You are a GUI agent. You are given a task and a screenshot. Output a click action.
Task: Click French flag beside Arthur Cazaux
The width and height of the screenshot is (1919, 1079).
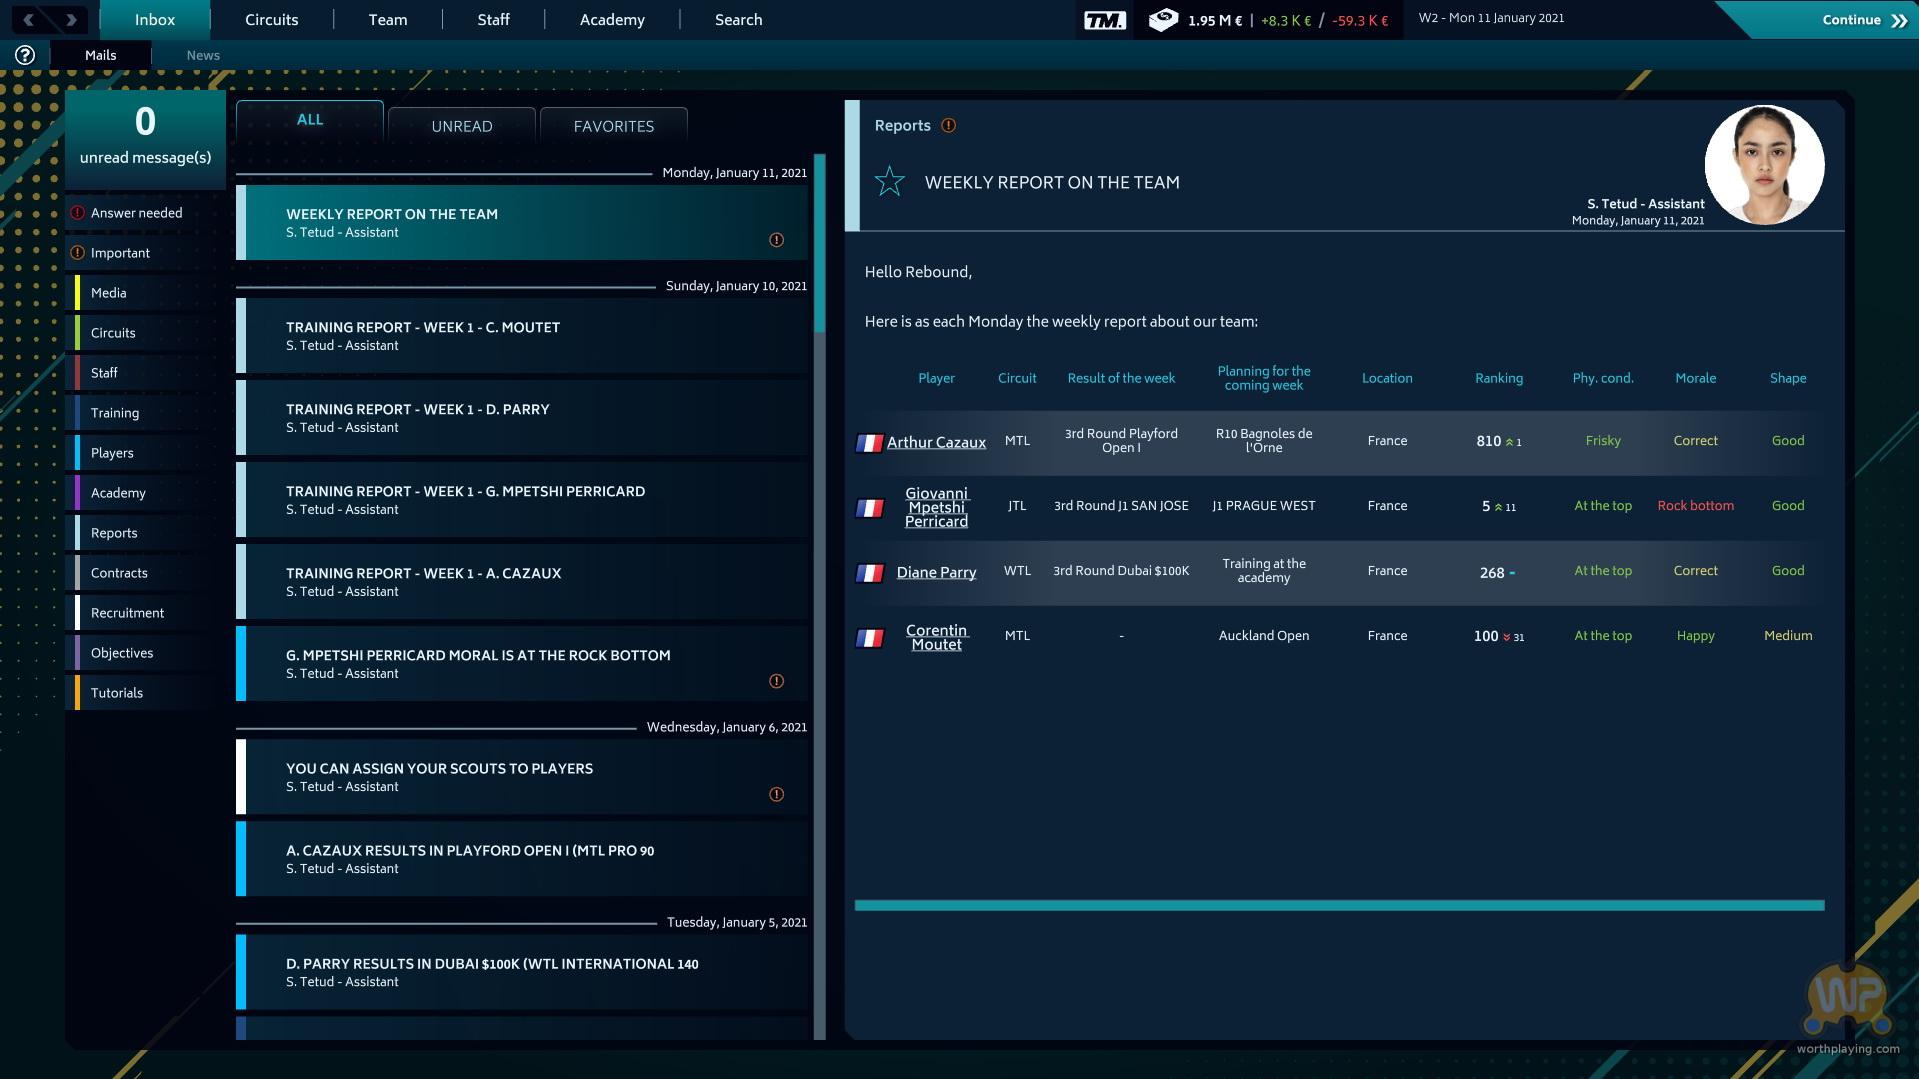(870, 443)
